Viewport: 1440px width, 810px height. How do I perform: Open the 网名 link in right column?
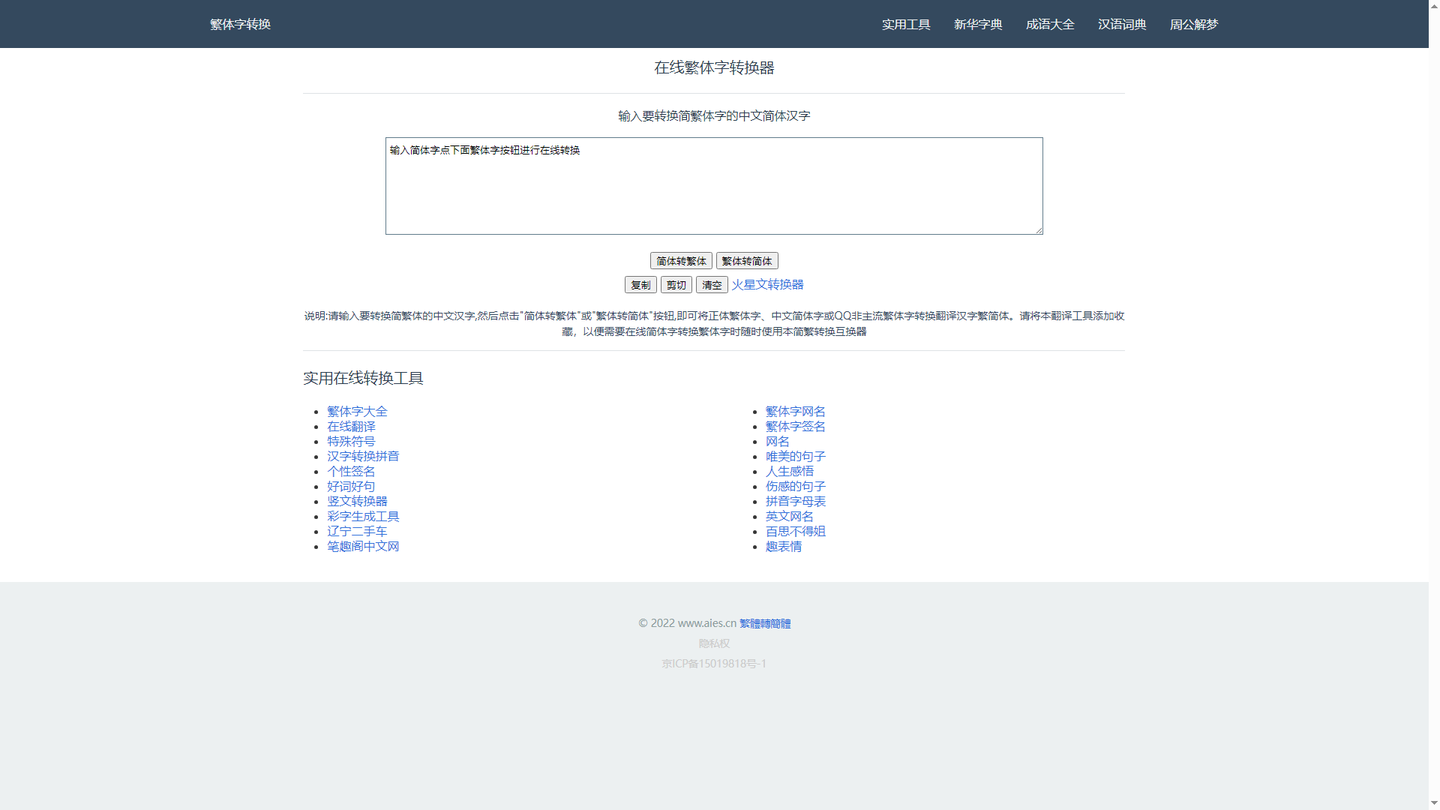(777, 441)
